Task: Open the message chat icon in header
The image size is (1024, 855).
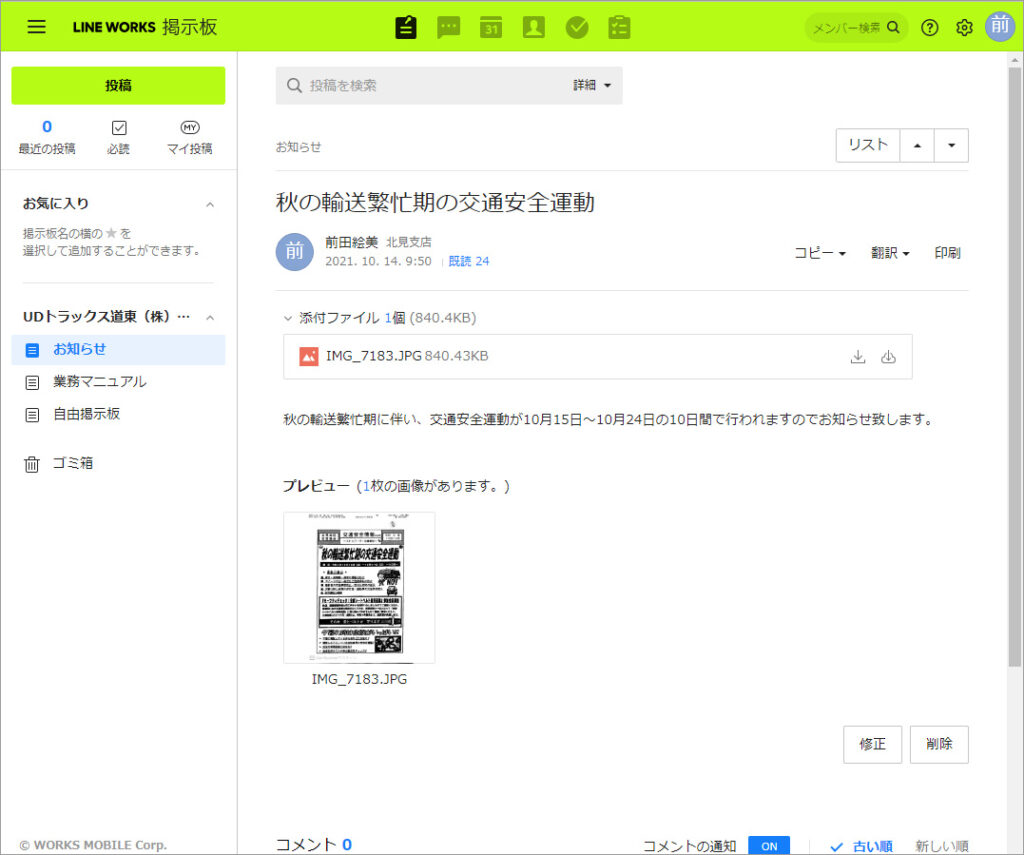Action: click(449, 27)
